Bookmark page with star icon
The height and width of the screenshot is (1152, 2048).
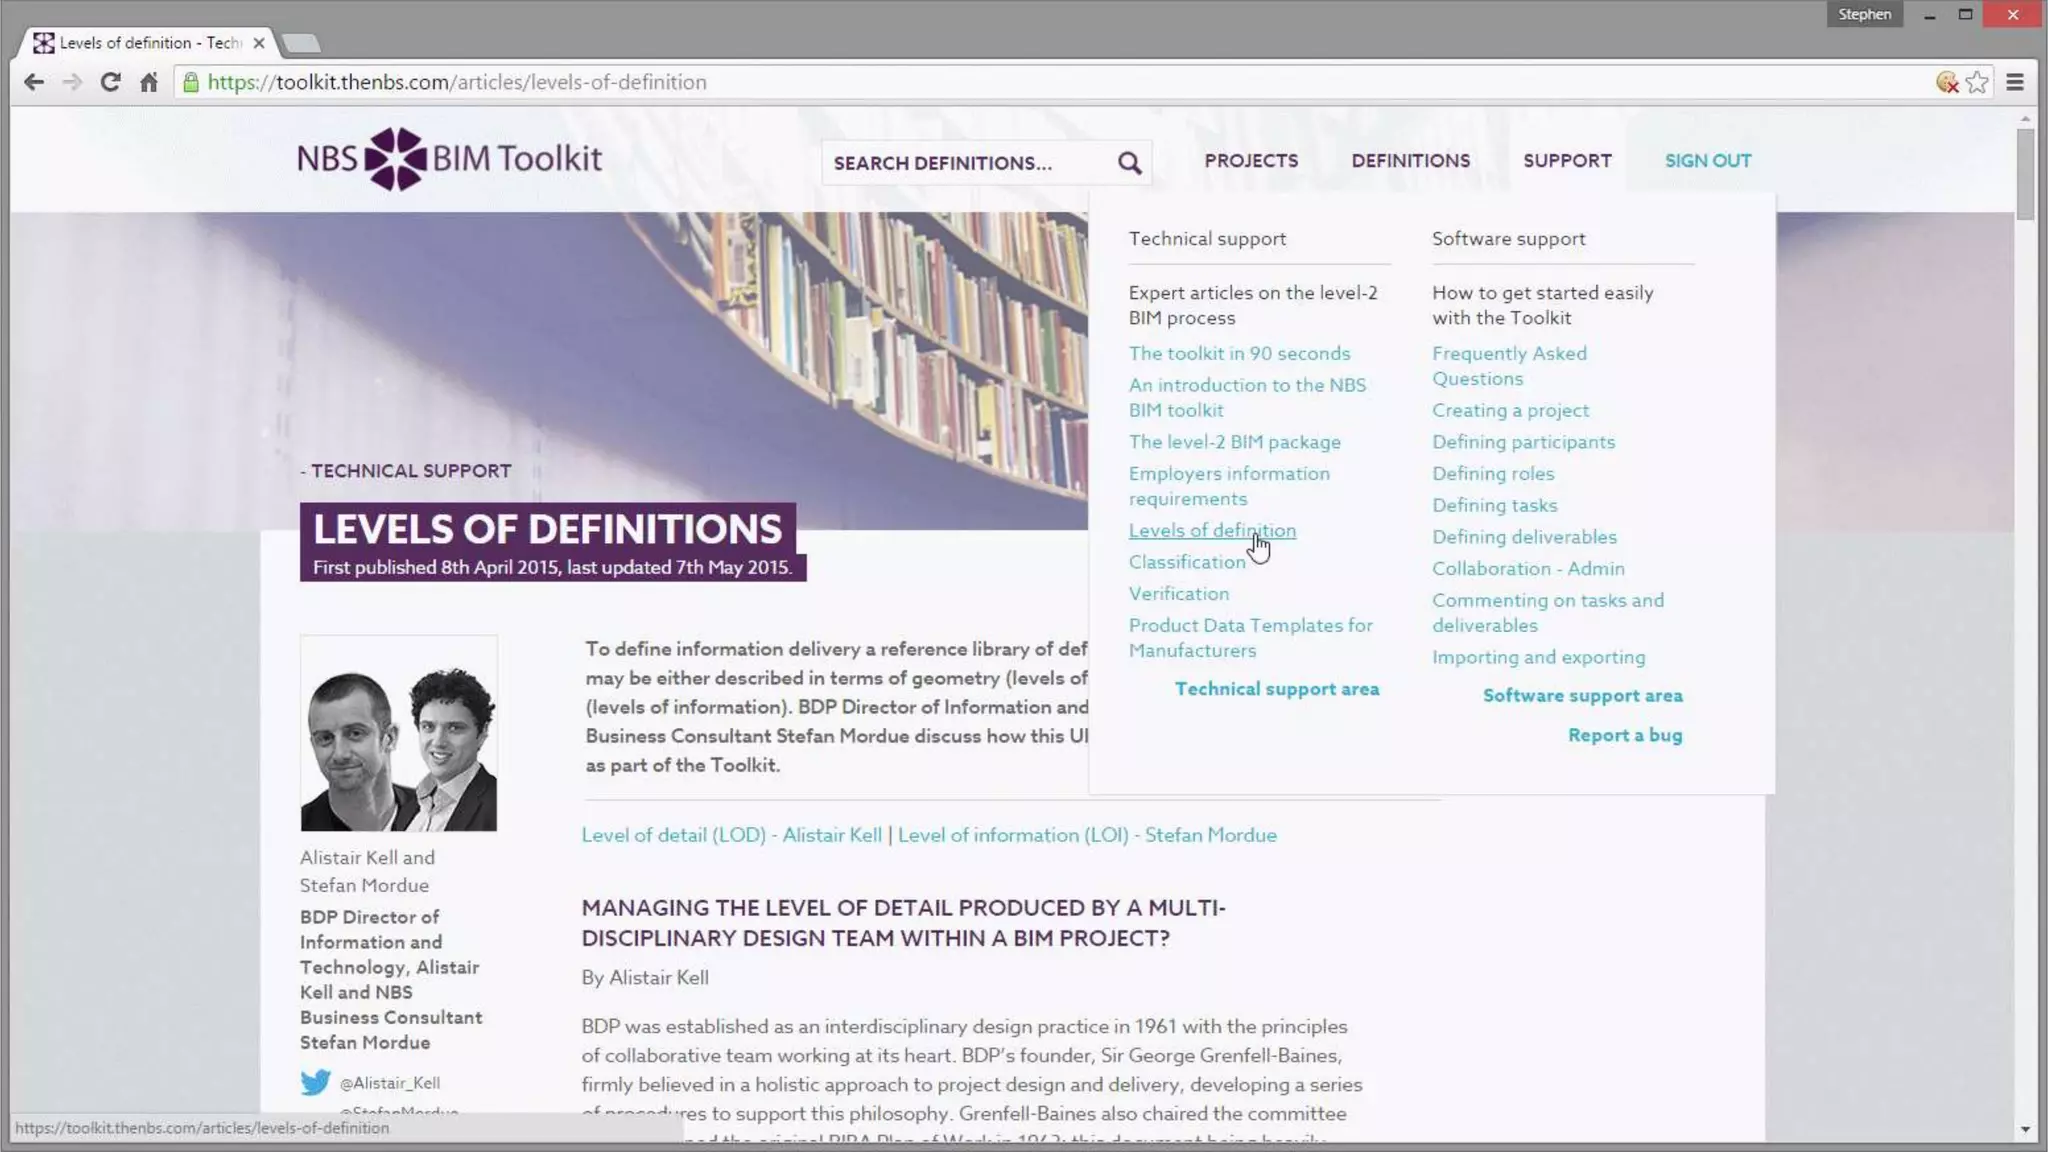point(1977,82)
